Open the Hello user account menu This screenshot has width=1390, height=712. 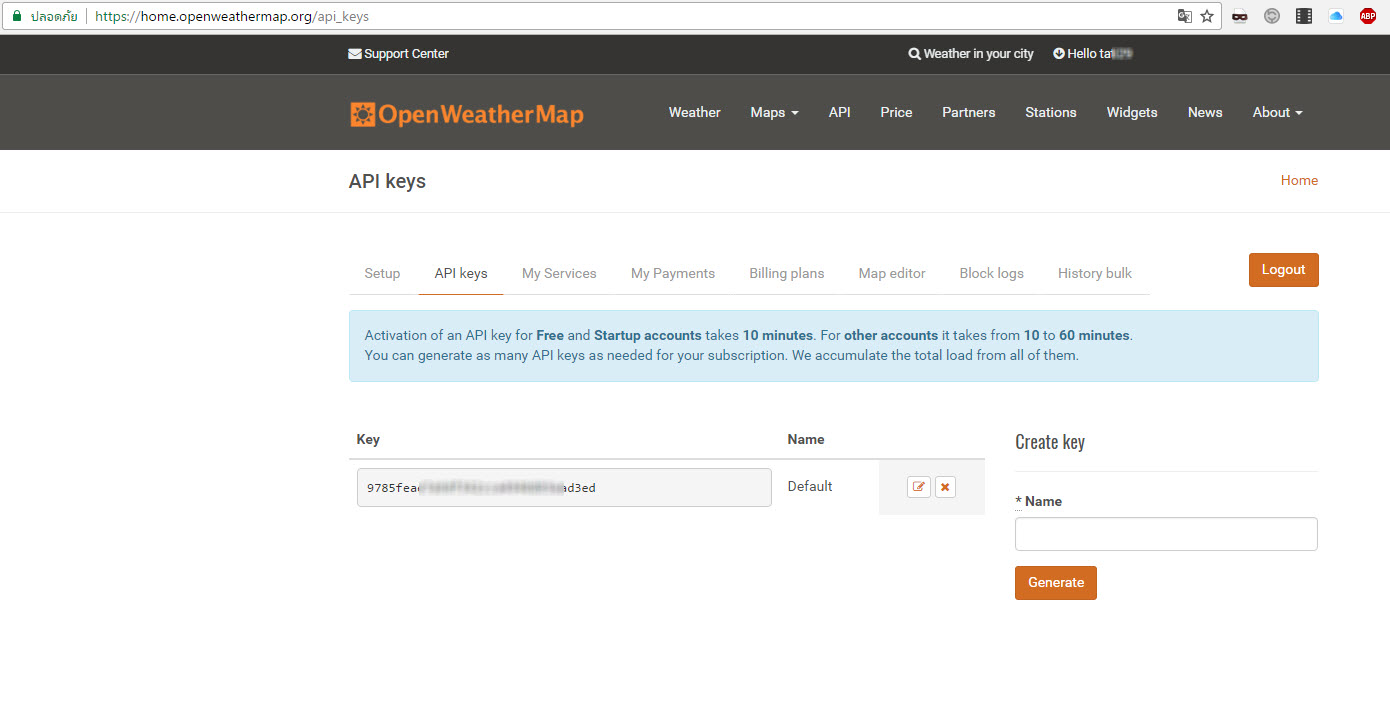(x=1093, y=54)
